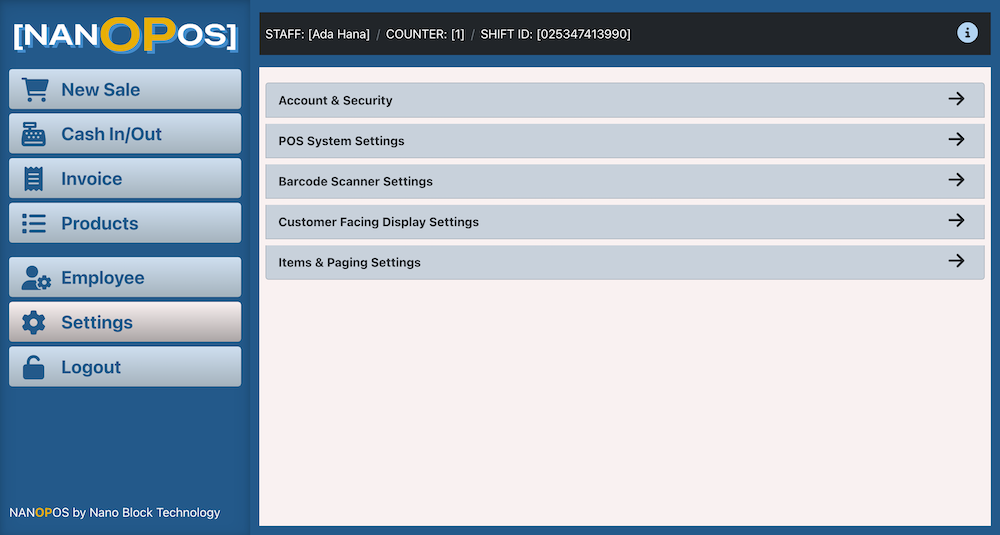Viewport: 1000px width, 535px height.
Task: Open the info icon in the top bar
Action: point(967,33)
